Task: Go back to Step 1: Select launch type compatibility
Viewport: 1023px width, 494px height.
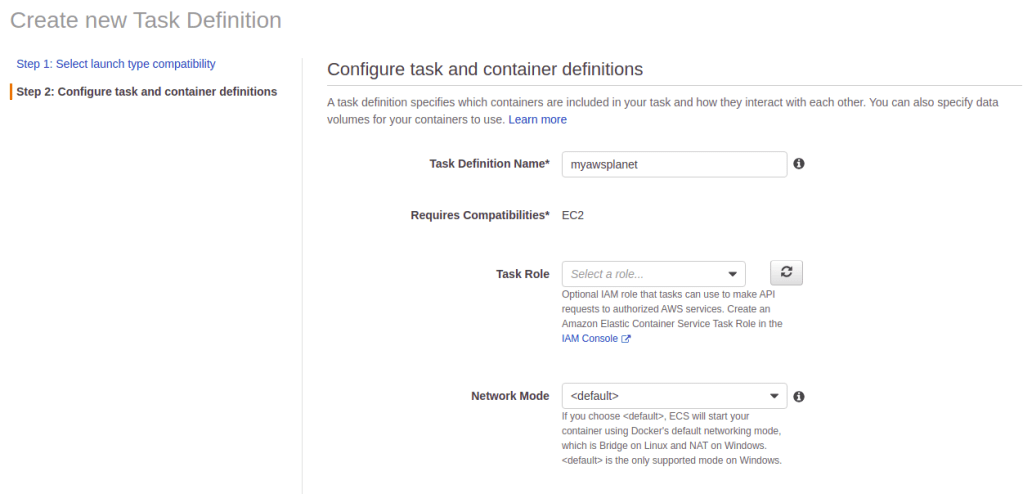Action: pos(116,64)
